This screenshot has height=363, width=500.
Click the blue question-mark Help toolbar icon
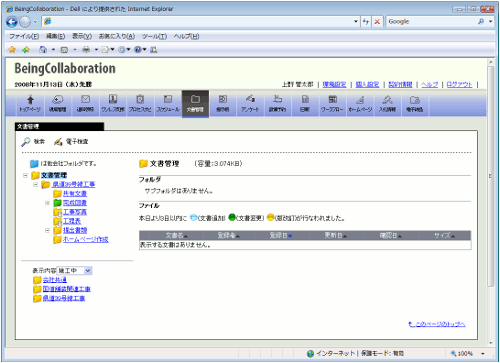tap(138, 50)
